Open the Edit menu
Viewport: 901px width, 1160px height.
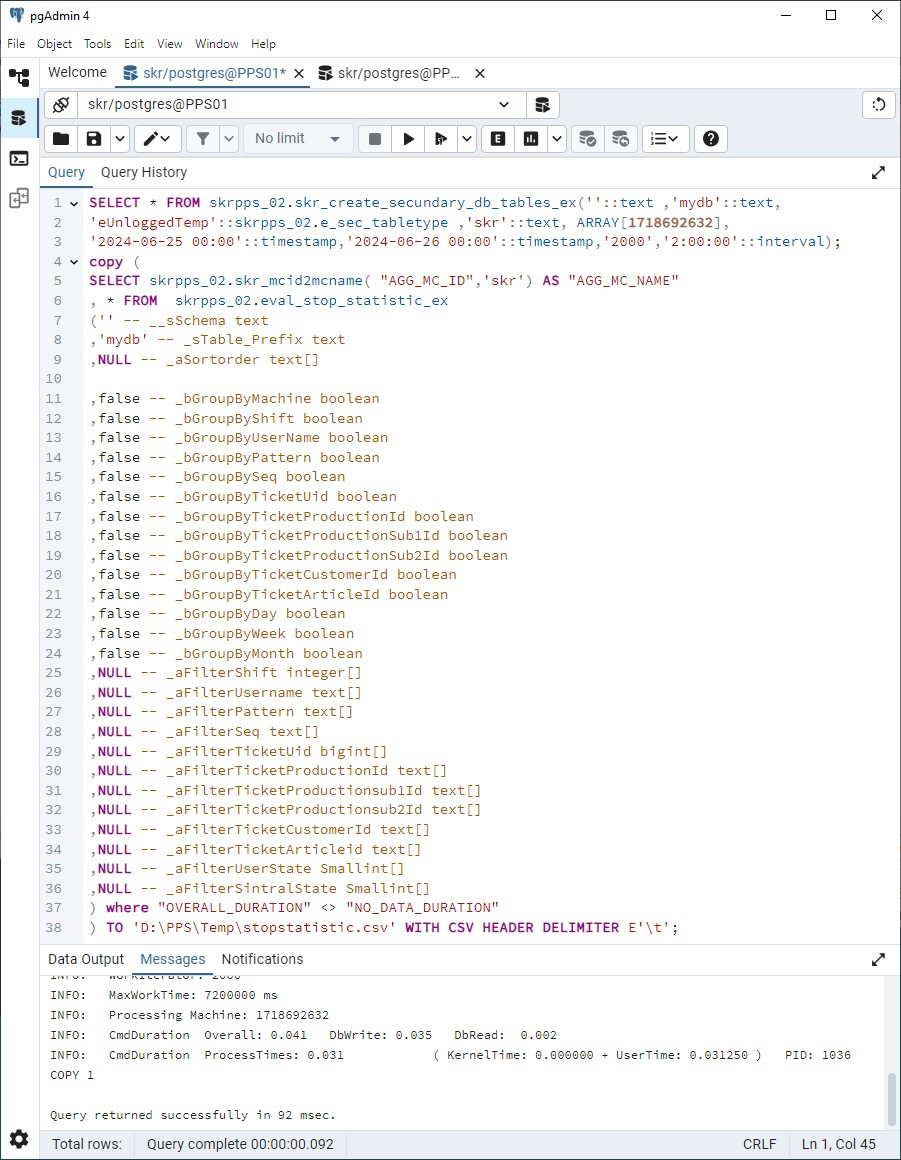[x=134, y=44]
